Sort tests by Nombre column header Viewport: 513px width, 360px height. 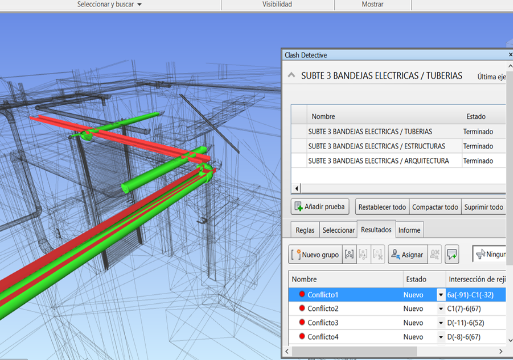(384, 116)
